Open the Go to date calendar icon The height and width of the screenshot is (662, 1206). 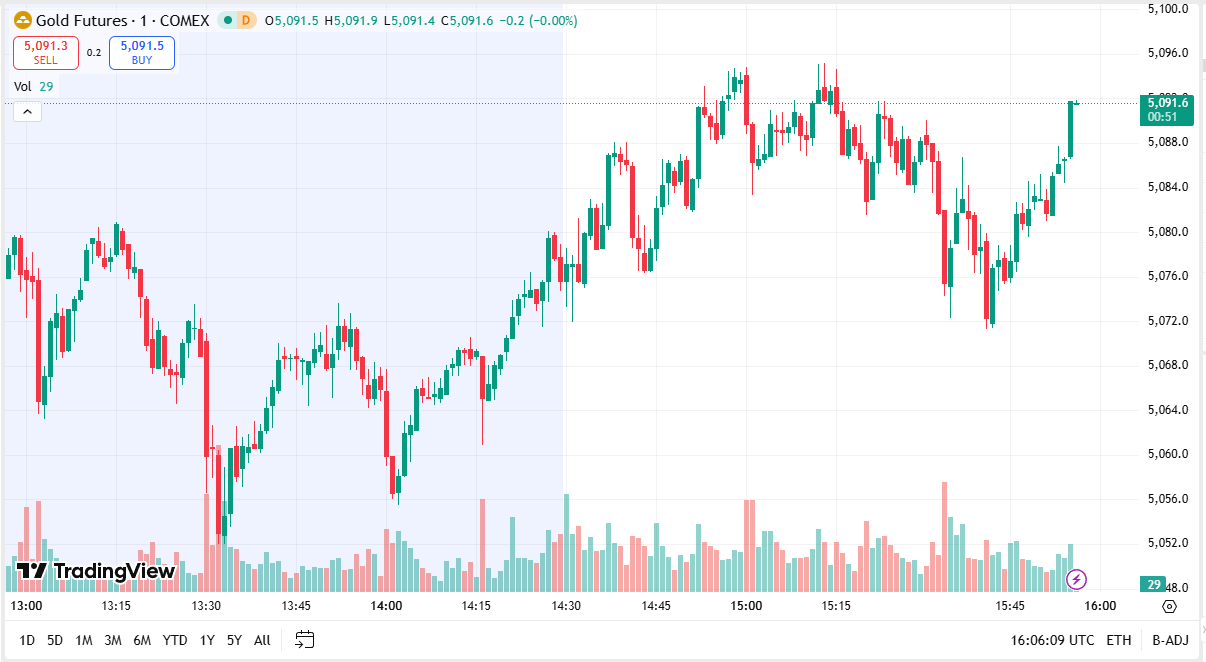pyautogui.click(x=305, y=640)
